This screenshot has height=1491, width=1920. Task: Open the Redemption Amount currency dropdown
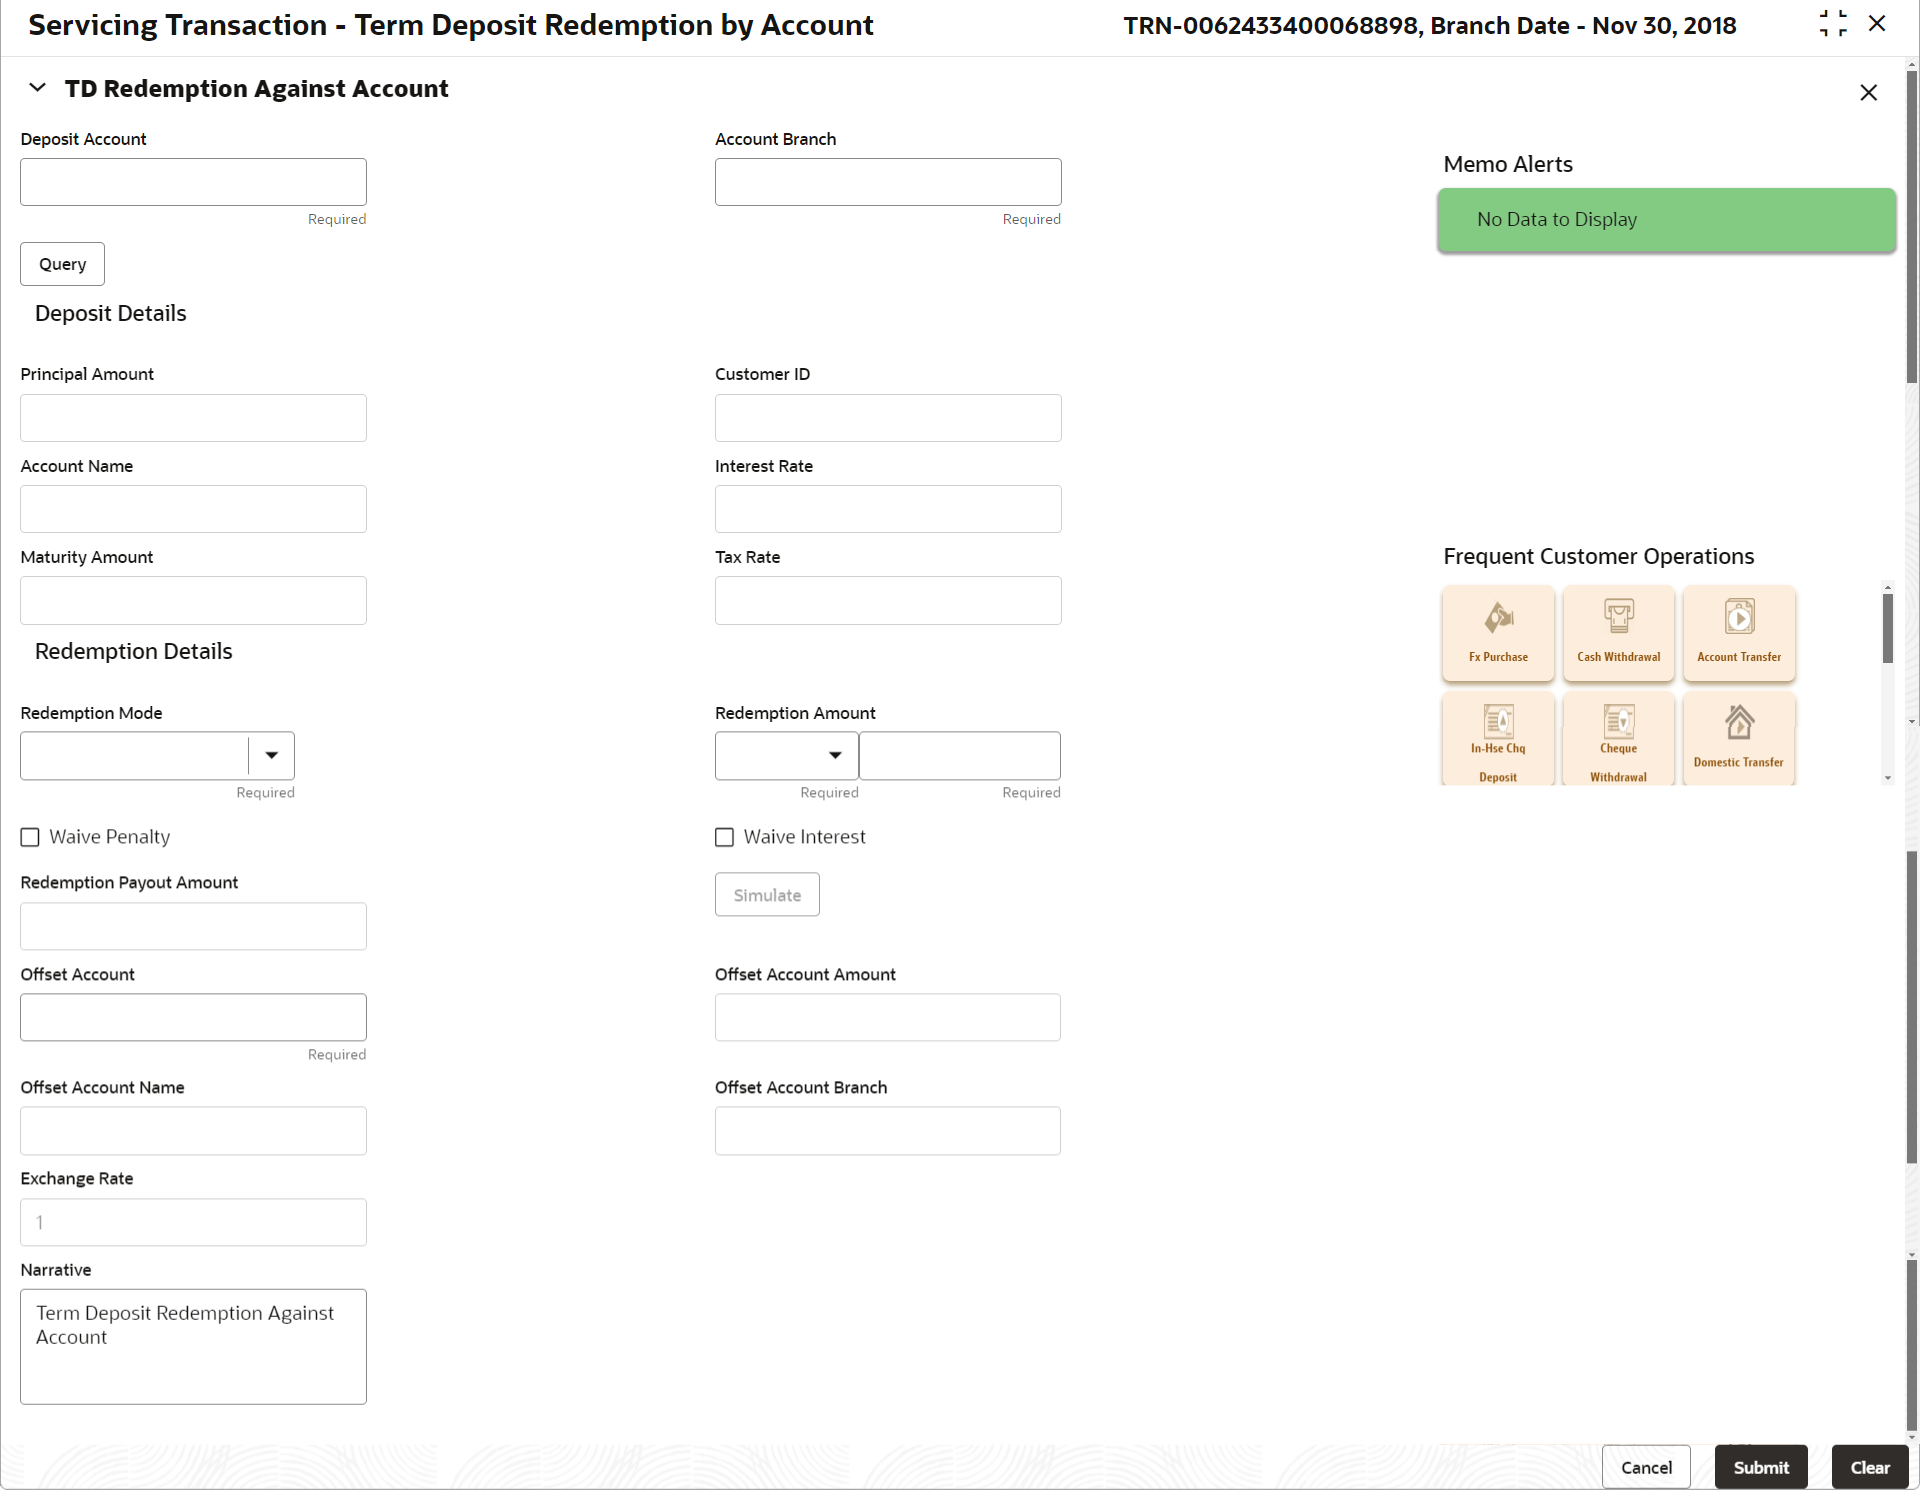pyautogui.click(x=834, y=755)
